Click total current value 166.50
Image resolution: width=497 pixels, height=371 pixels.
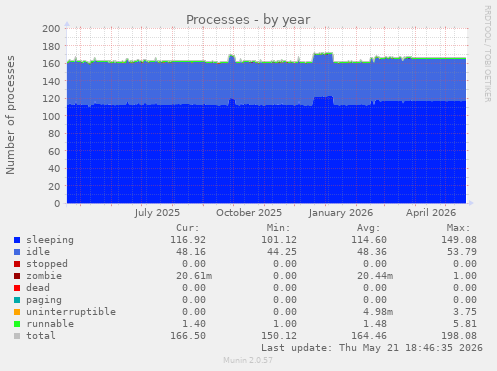(x=188, y=336)
